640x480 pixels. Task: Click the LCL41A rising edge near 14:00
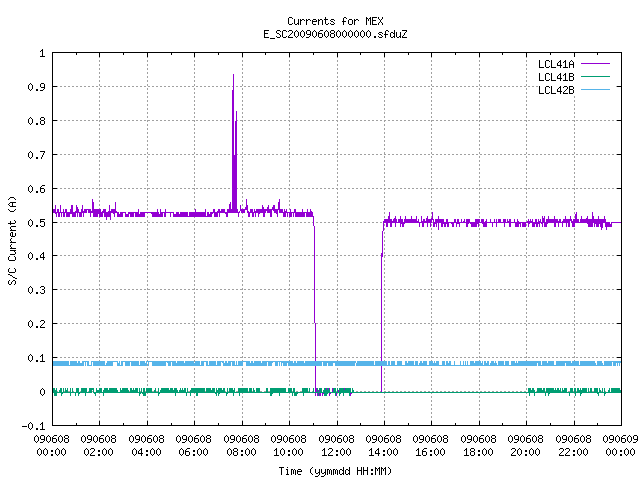[x=382, y=306]
